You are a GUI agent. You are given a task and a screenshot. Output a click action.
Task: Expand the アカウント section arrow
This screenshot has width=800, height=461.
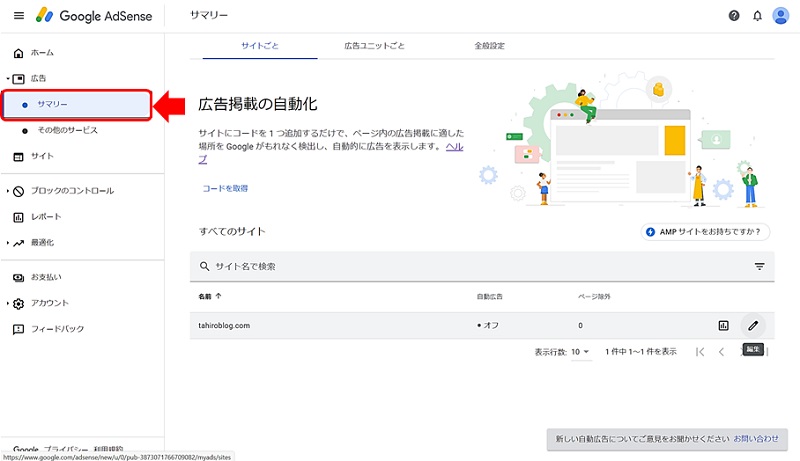8,303
